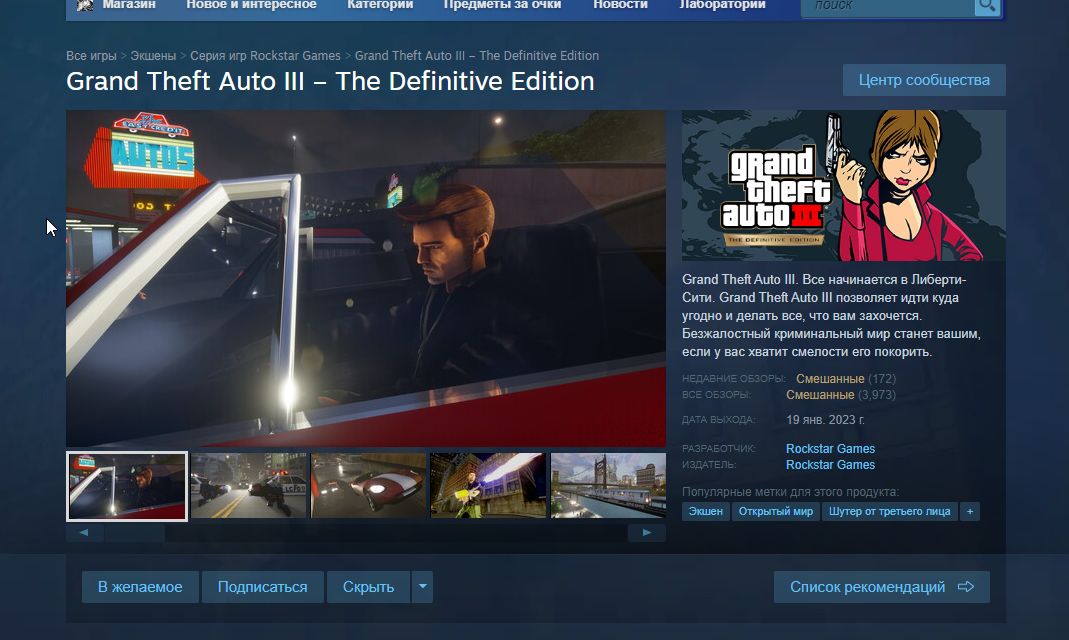Image resolution: width=1069 pixels, height=640 pixels.
Task: Open Серия игр Rockstar Games breadcrumb
Action: 265,56
